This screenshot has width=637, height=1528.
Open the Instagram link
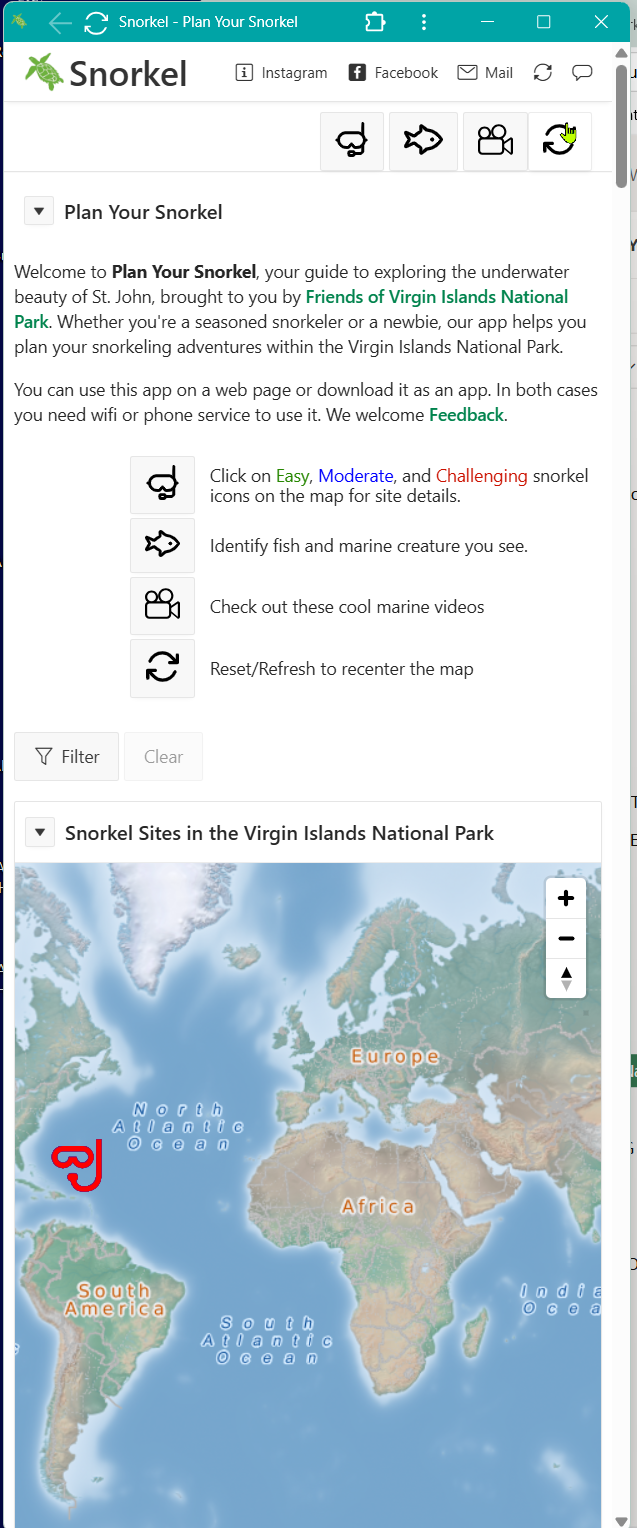tap(281, 72)
